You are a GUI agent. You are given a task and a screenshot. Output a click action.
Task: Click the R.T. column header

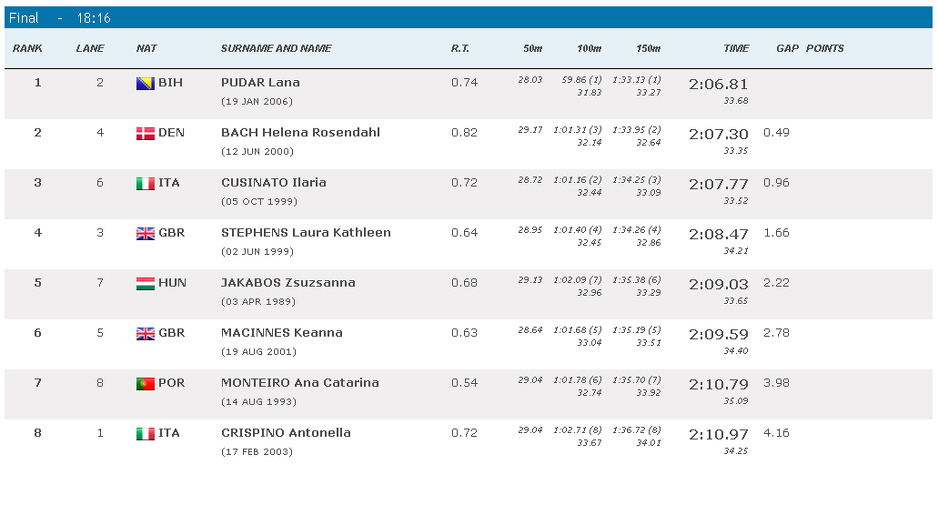[461, 48]
